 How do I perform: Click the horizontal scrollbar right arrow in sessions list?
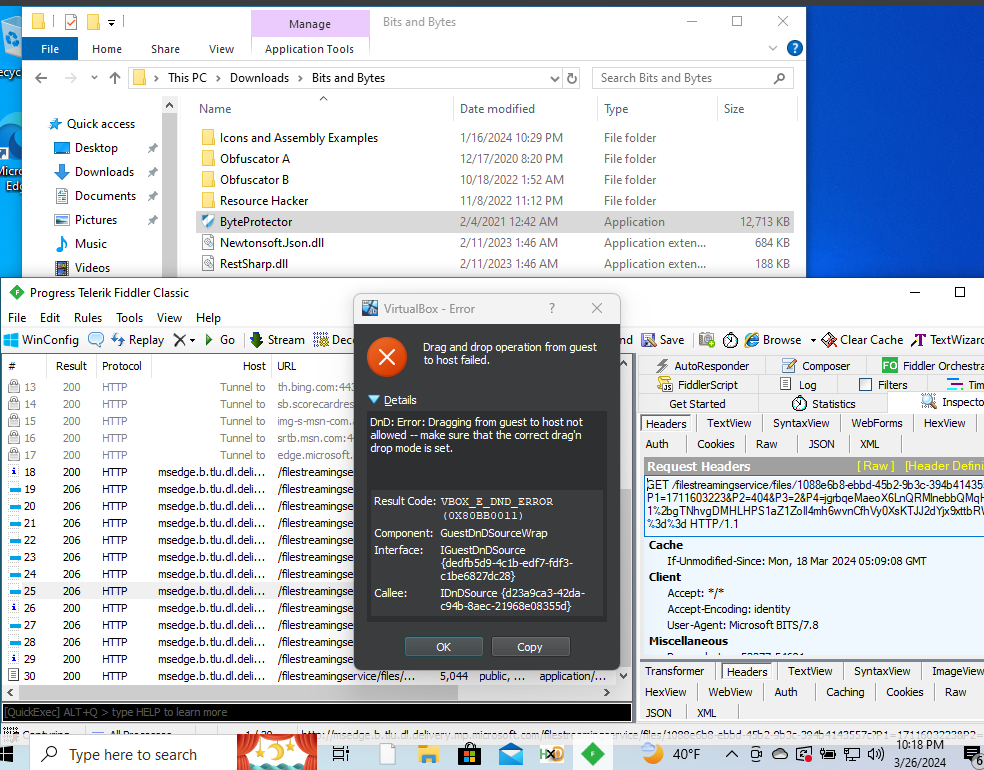point(606,692)
